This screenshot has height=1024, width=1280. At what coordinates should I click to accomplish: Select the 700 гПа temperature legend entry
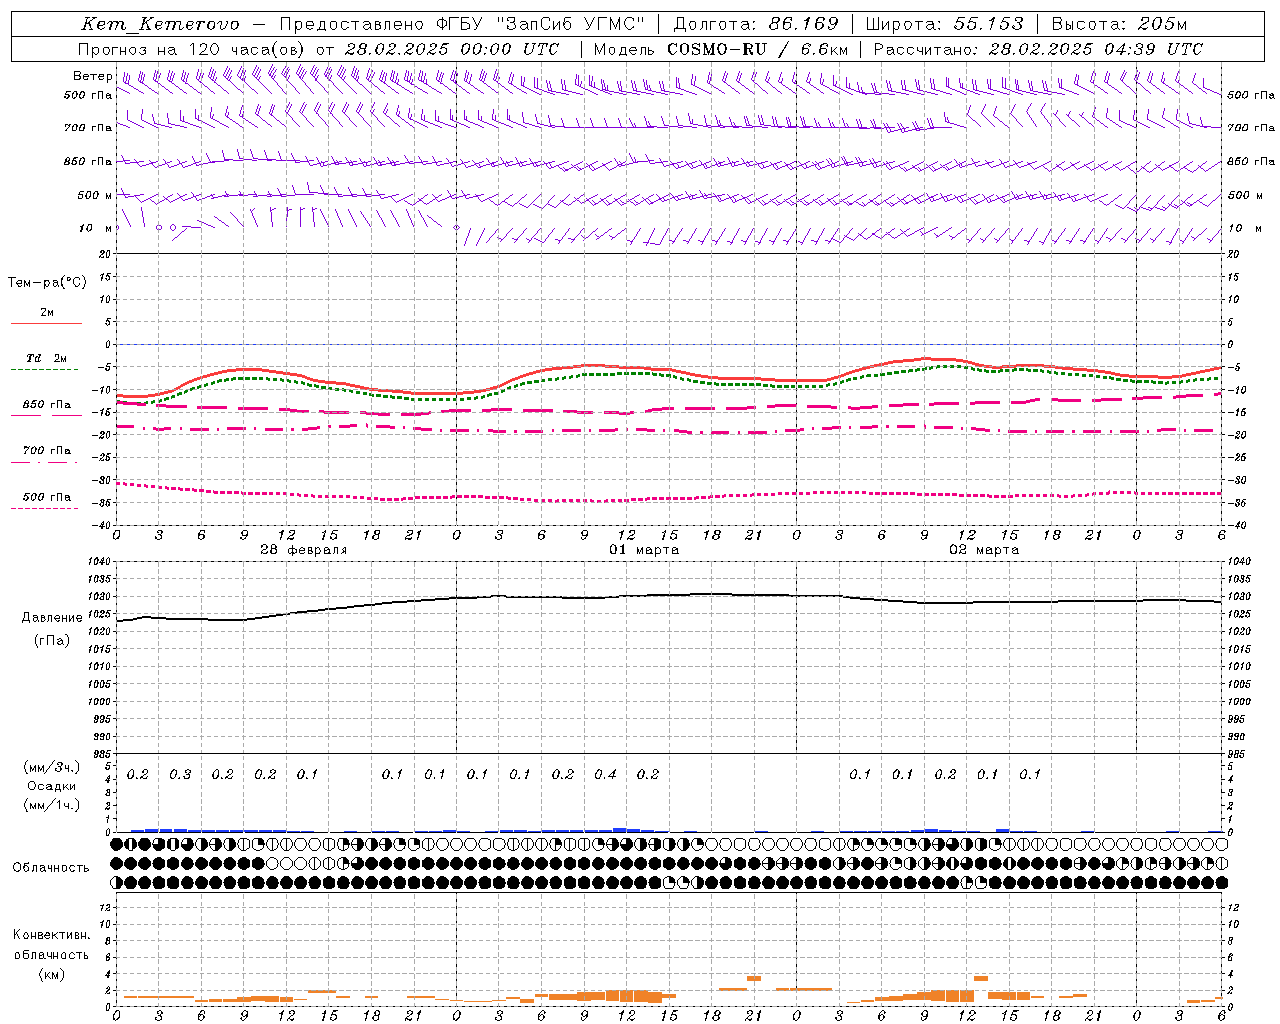(x=46, y=450)
